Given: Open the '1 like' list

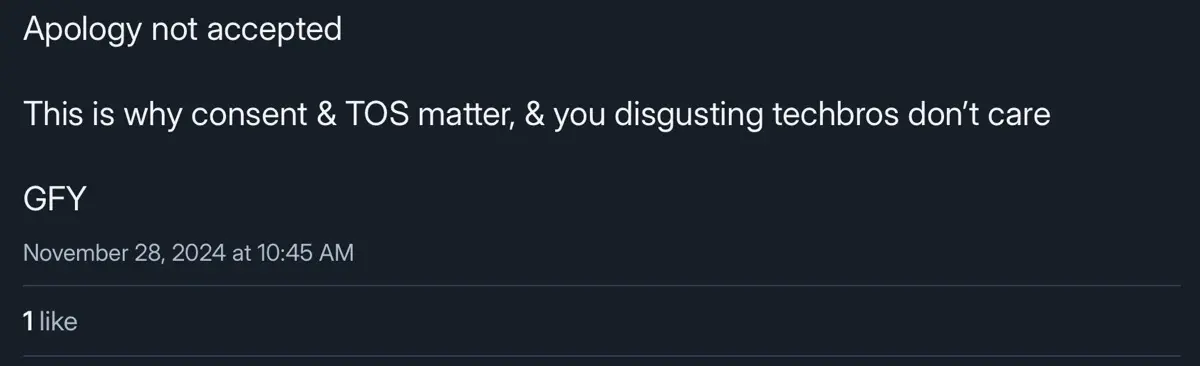Looking at the screenshot, I should click(x=50, y=322).
